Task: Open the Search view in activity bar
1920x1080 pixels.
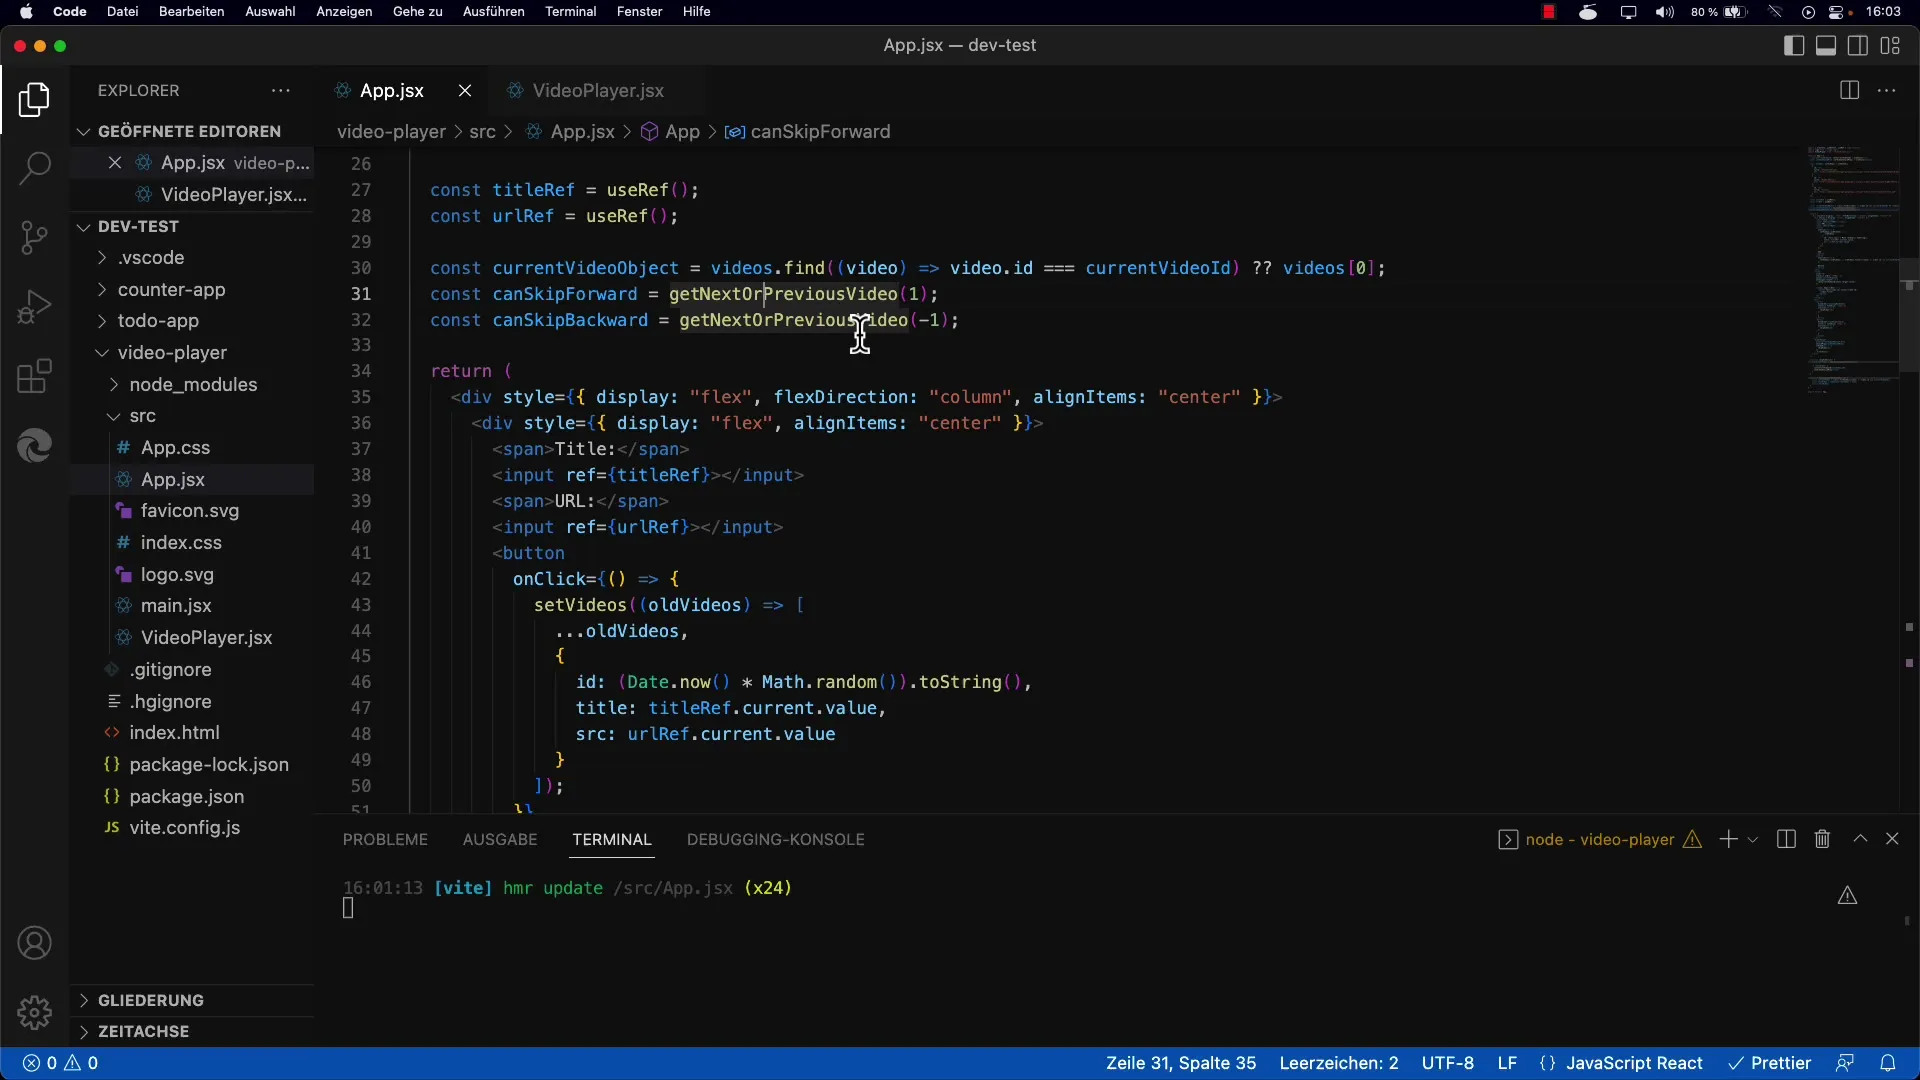Action: [x=34, y=168]
